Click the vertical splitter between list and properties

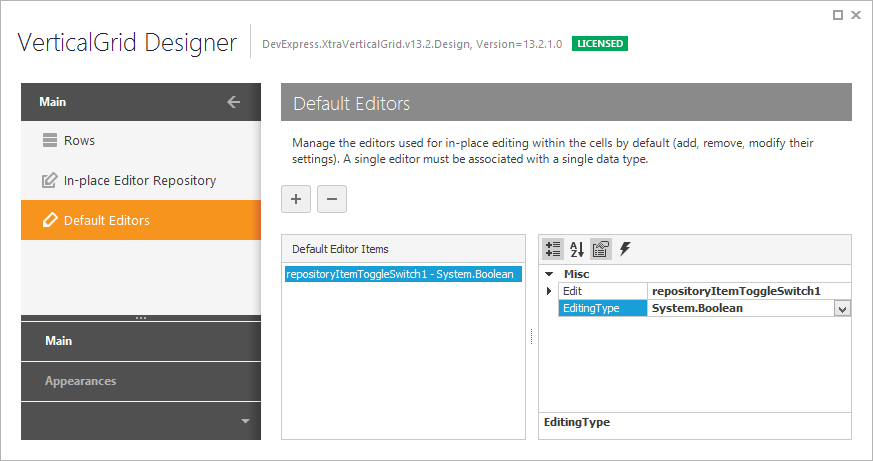click(x=532, y=336)
